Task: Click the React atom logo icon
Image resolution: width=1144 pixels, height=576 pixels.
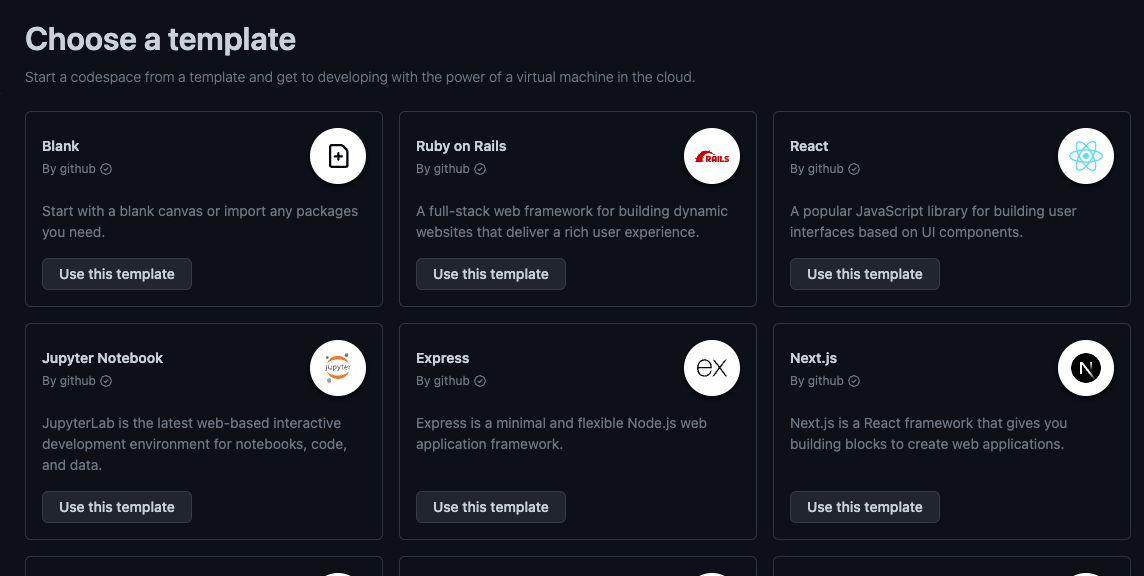Action: pyautogui.click(x=1086, y=156)
